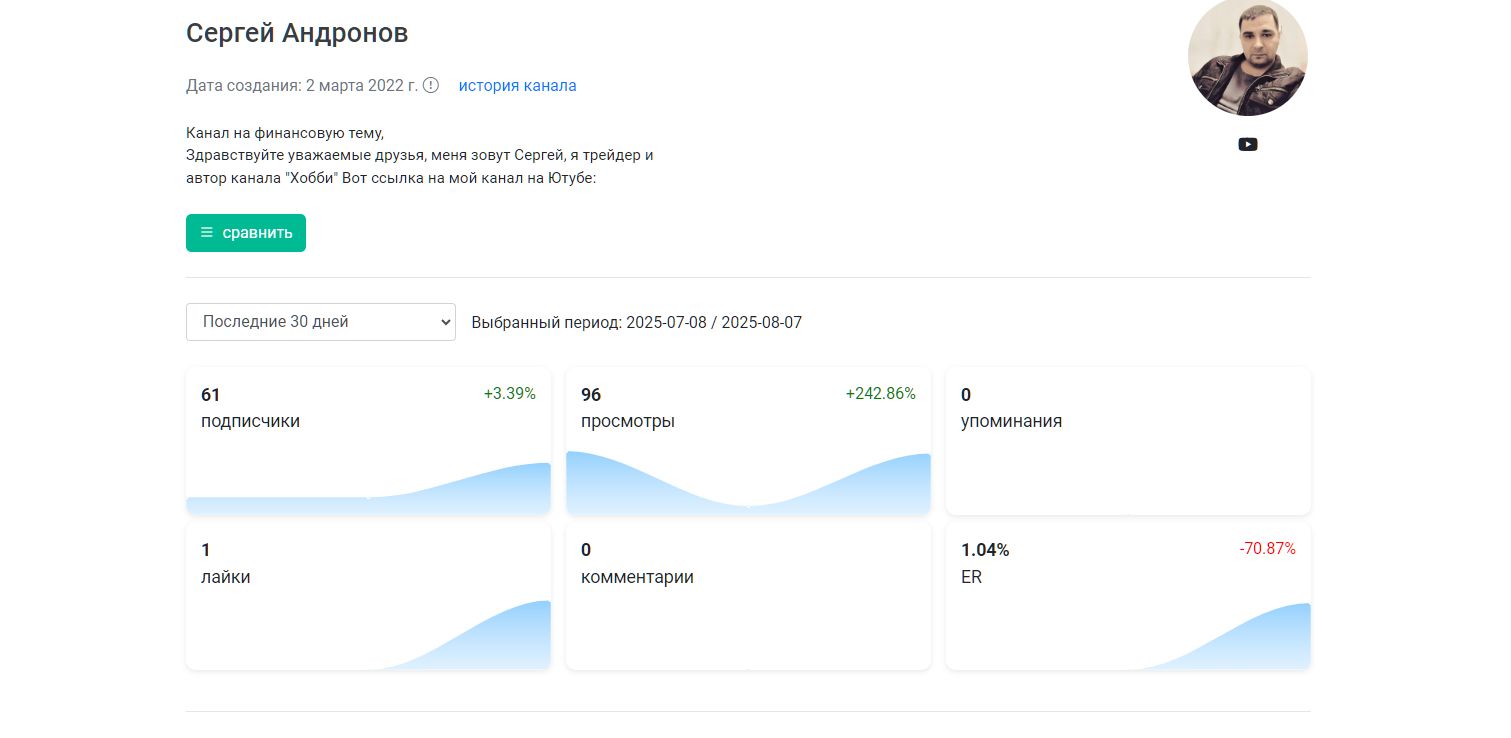Viewport: 1511px width, 738px height.
Task: Click the channel name Сергей Андронов
Action: [297, 33]
